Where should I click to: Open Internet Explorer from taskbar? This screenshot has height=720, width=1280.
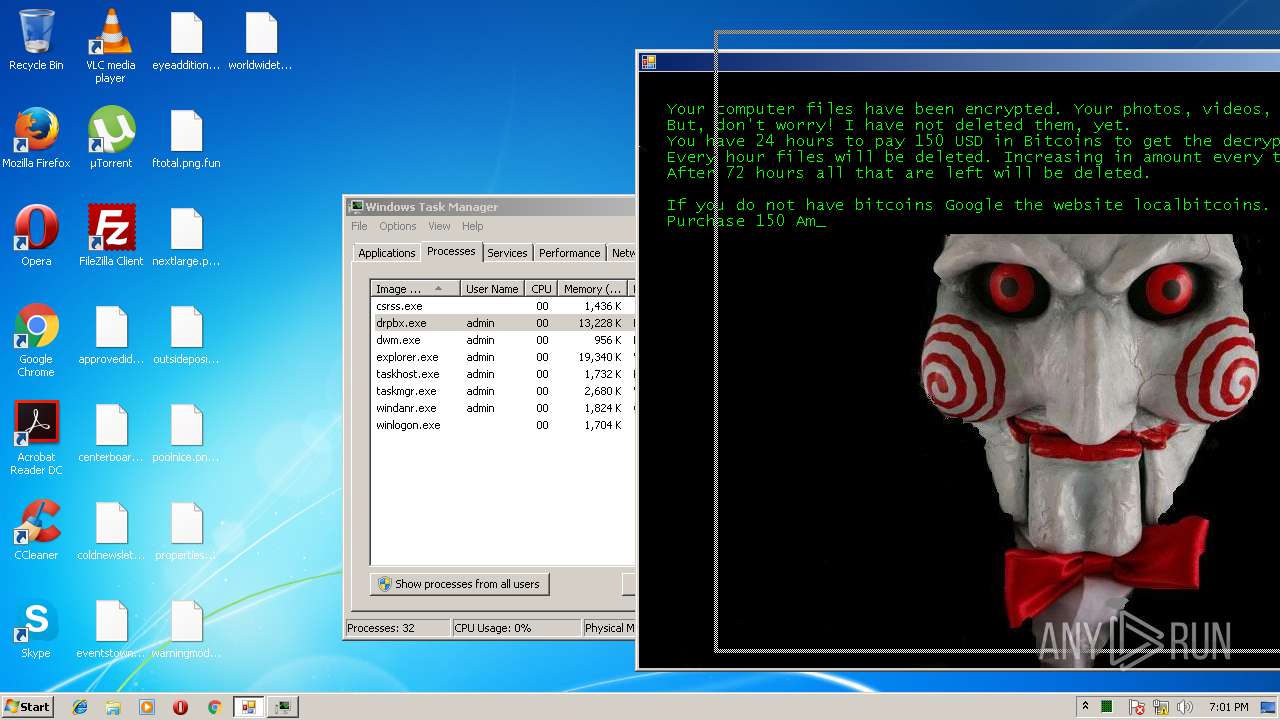point(80,707)
